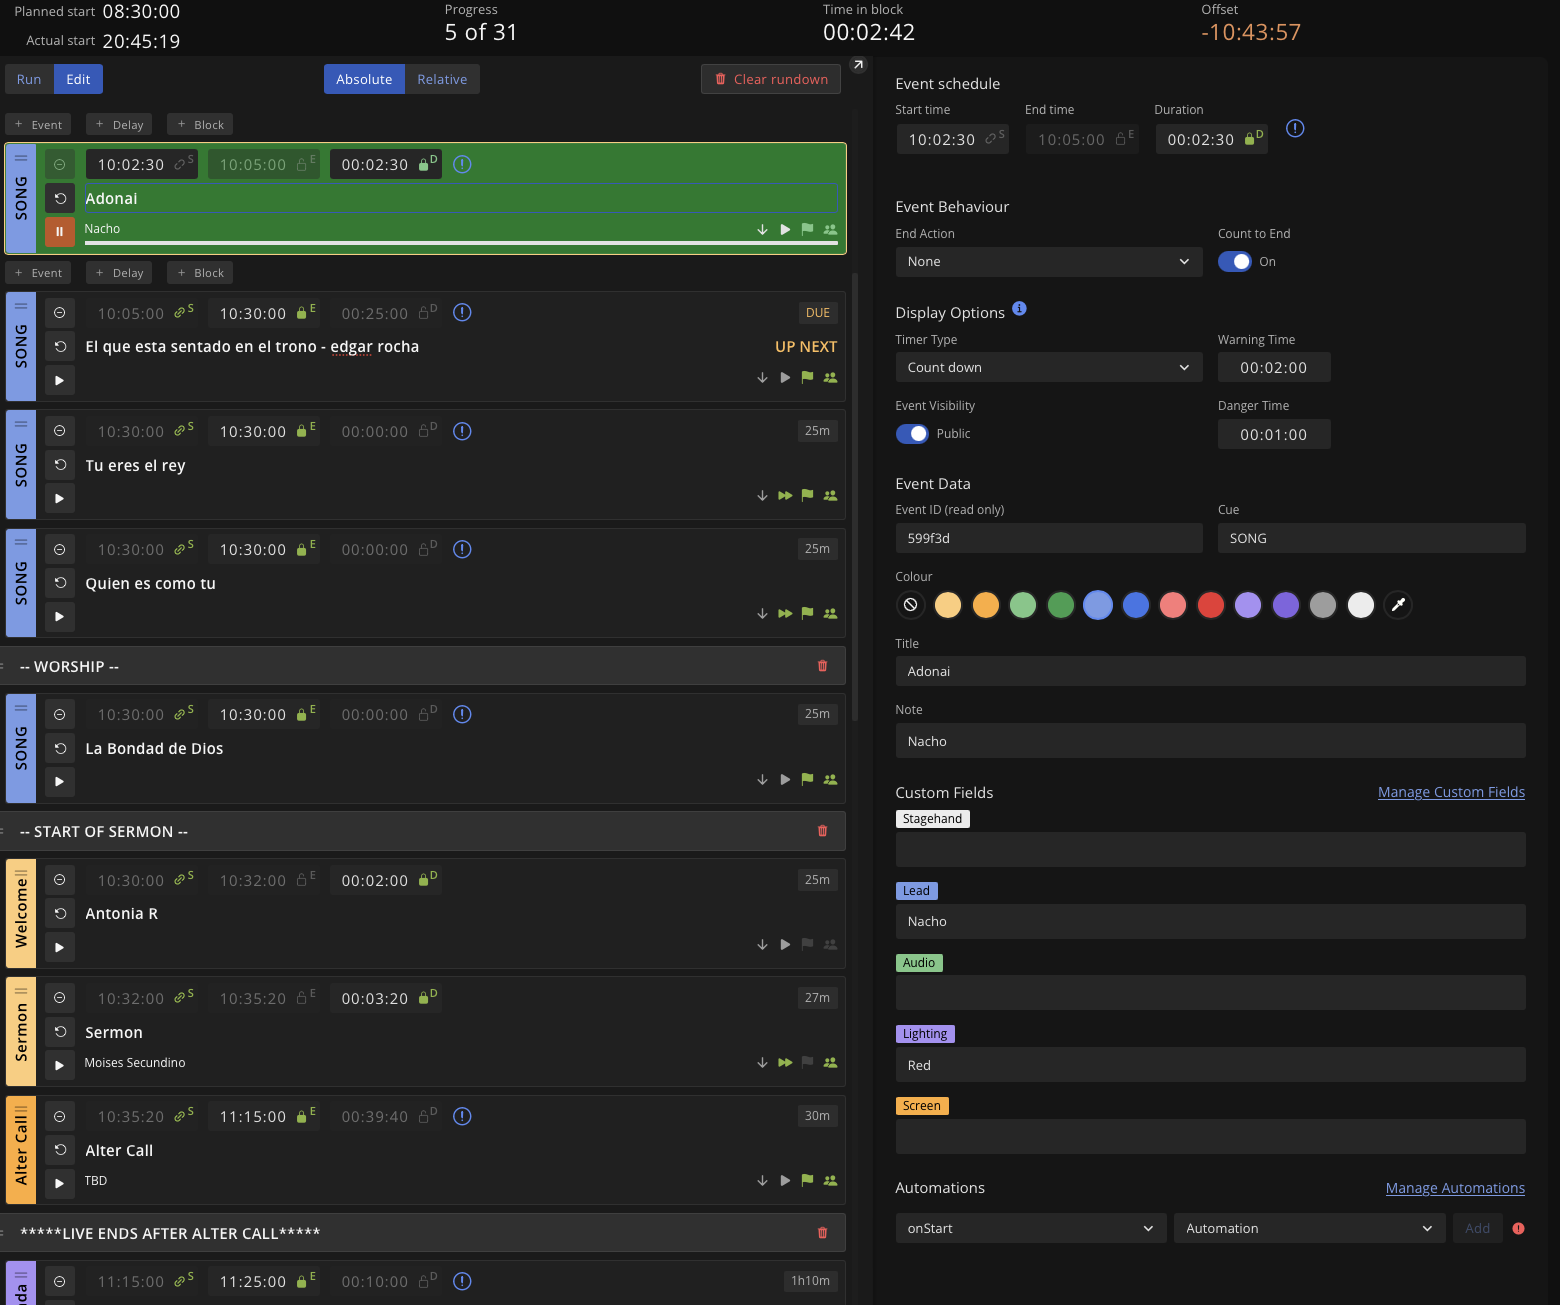Open the onStart automation trigger dropdown
The width and height of the screenshot is (1560, 1305).
[x=1030, y=1227]
